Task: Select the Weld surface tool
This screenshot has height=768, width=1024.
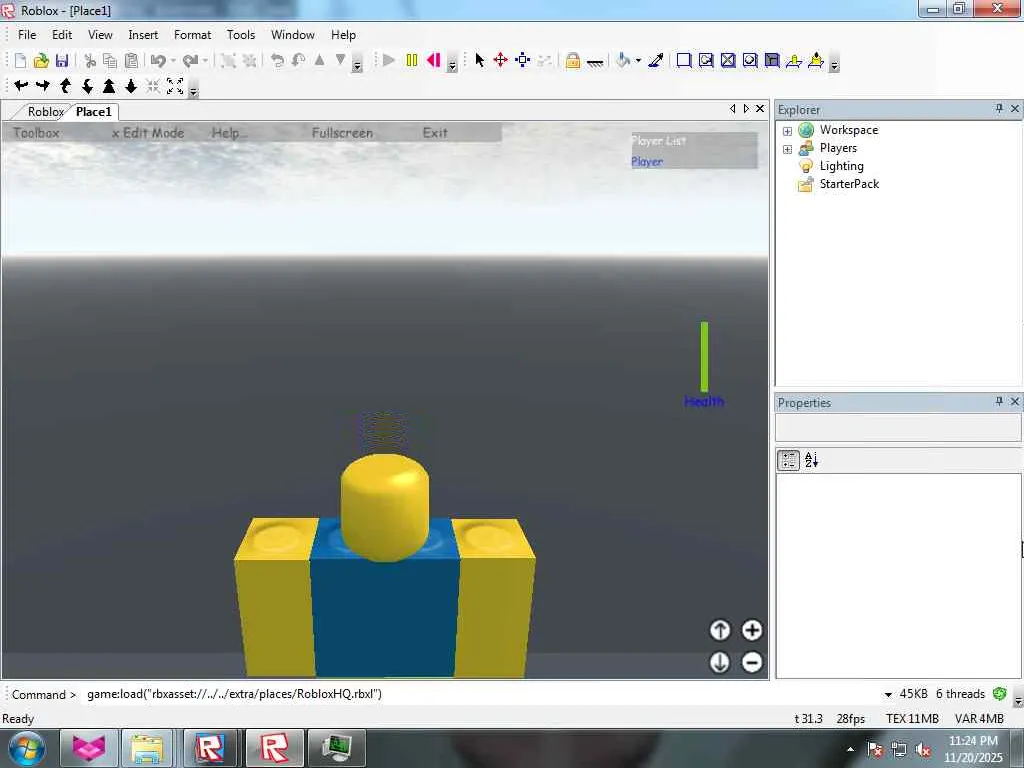Action: tap(728, 61)
